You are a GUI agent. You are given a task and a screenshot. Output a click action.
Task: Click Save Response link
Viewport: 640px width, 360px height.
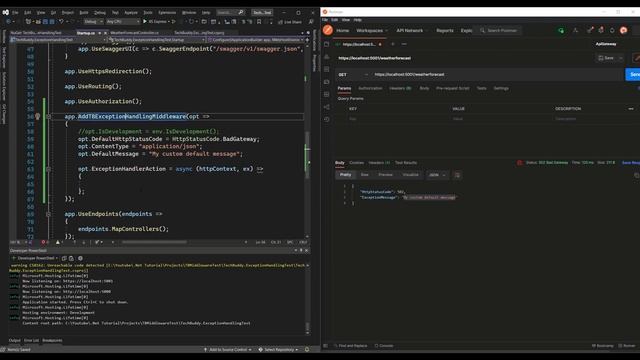click(x=631, y=162)
